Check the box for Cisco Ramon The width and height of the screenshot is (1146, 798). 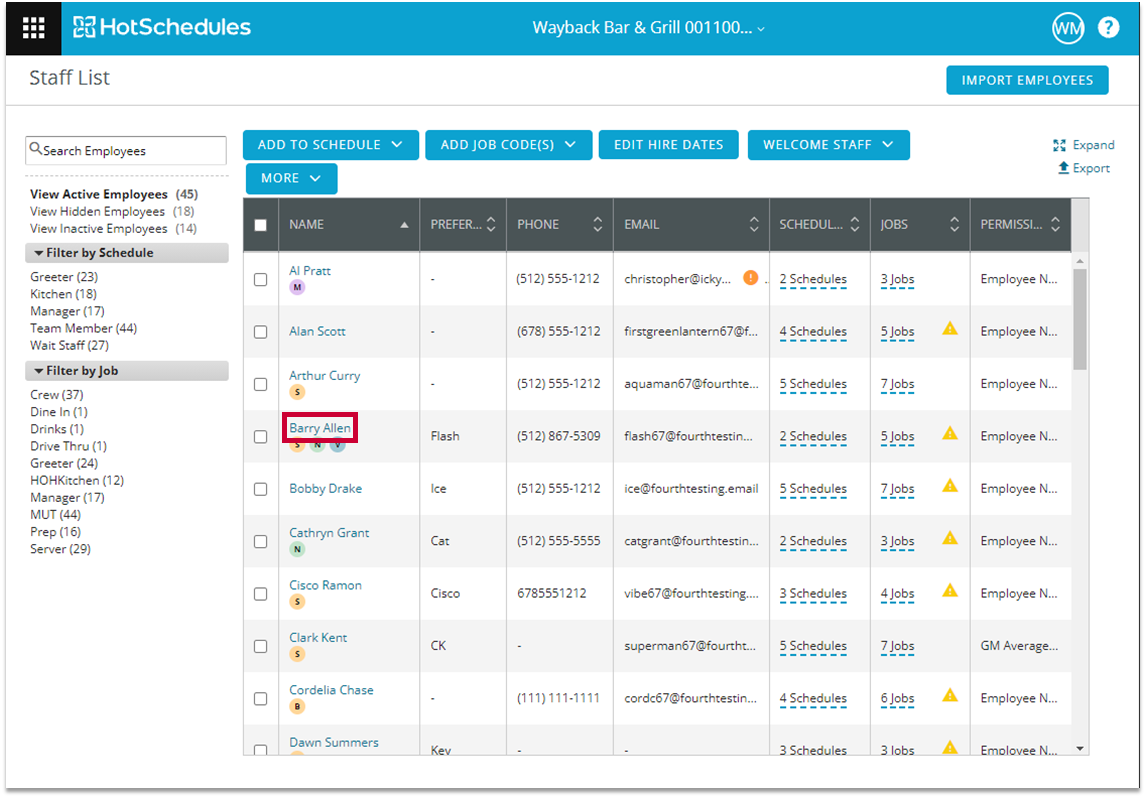[260, 594]
